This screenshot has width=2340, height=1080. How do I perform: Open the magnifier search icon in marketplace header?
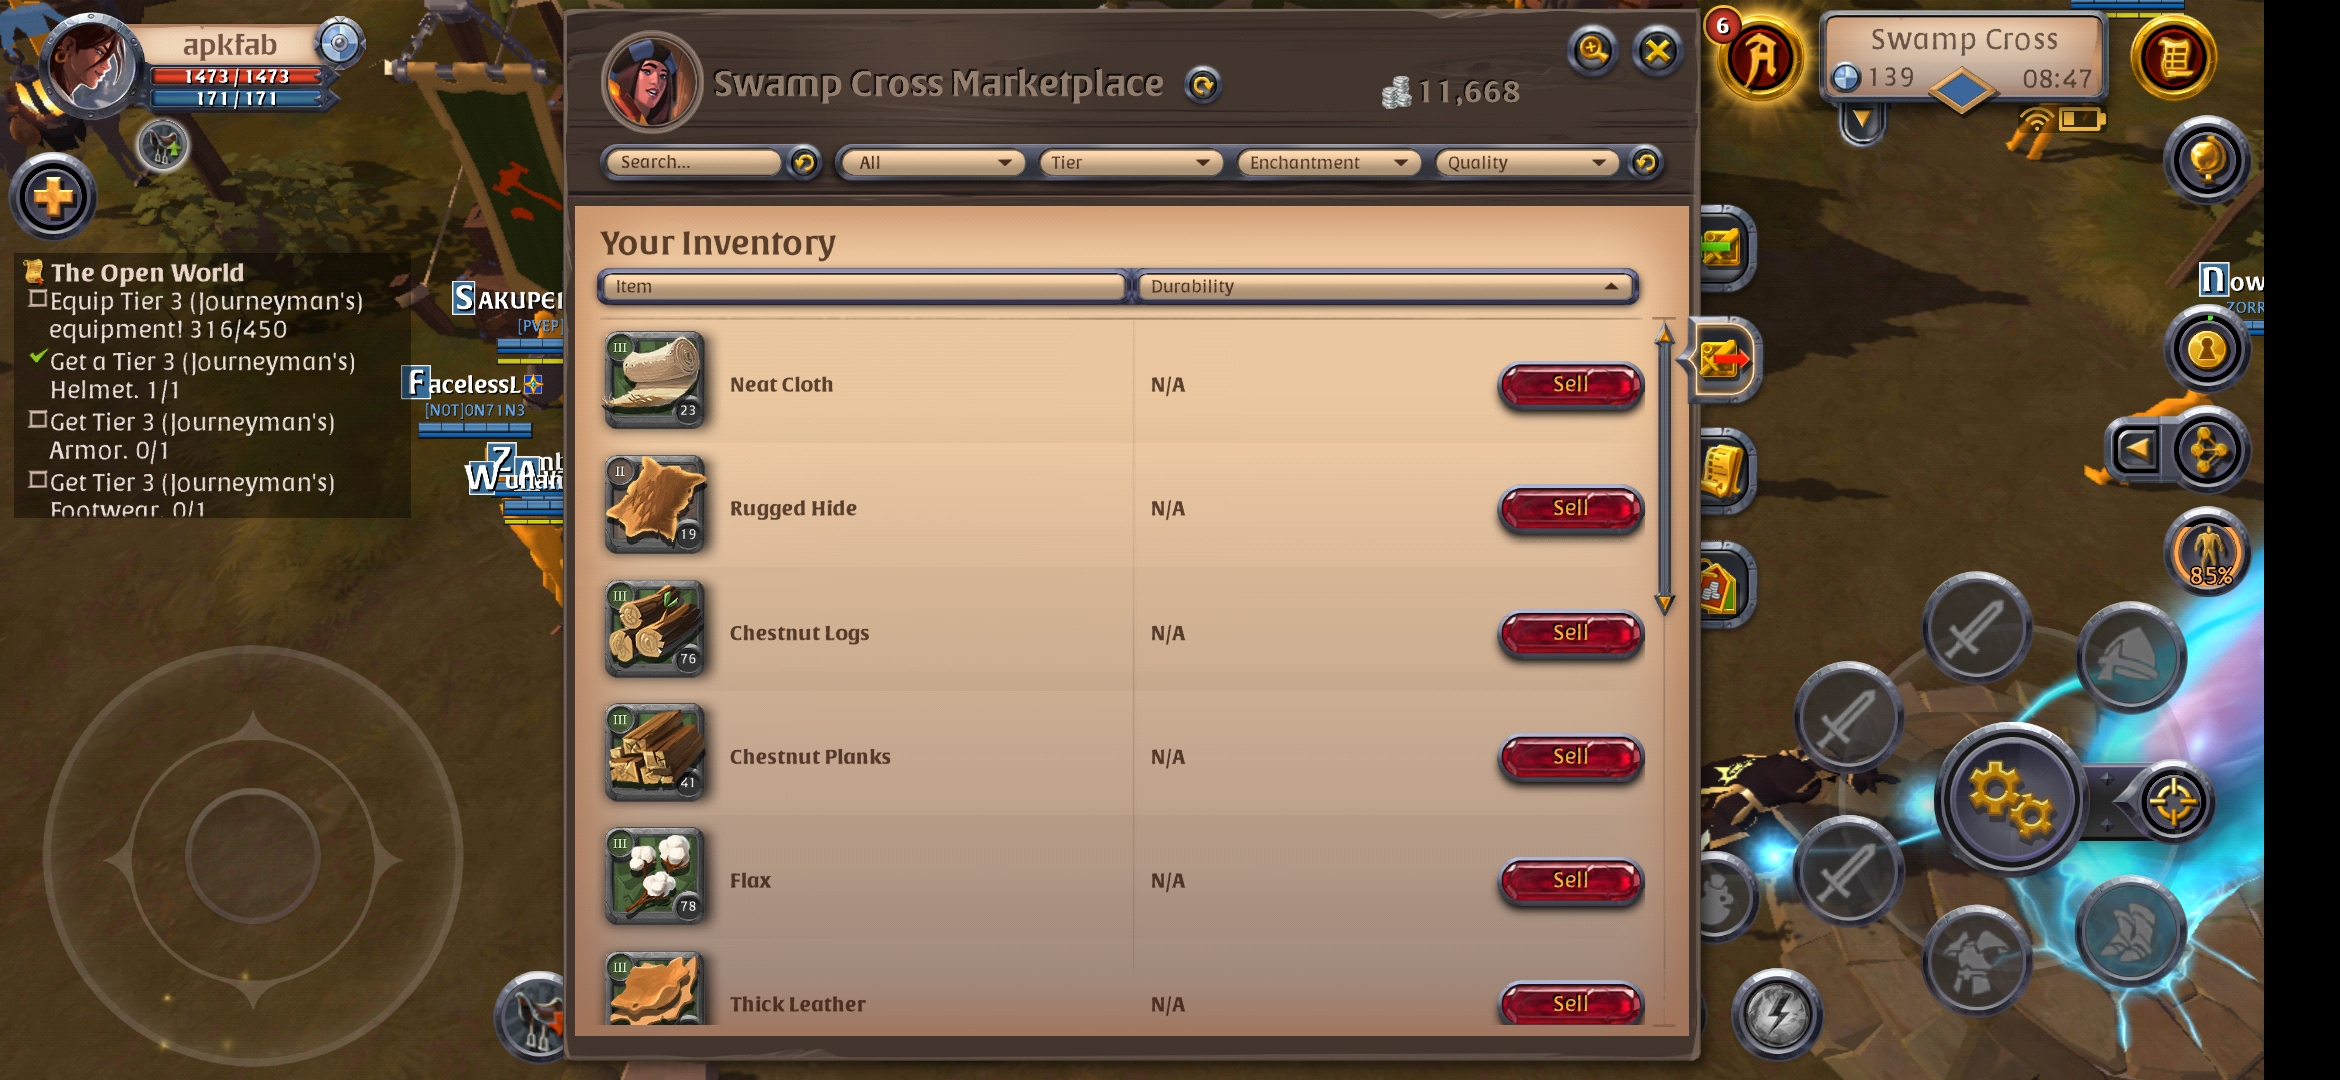(x=1592, y=50)
